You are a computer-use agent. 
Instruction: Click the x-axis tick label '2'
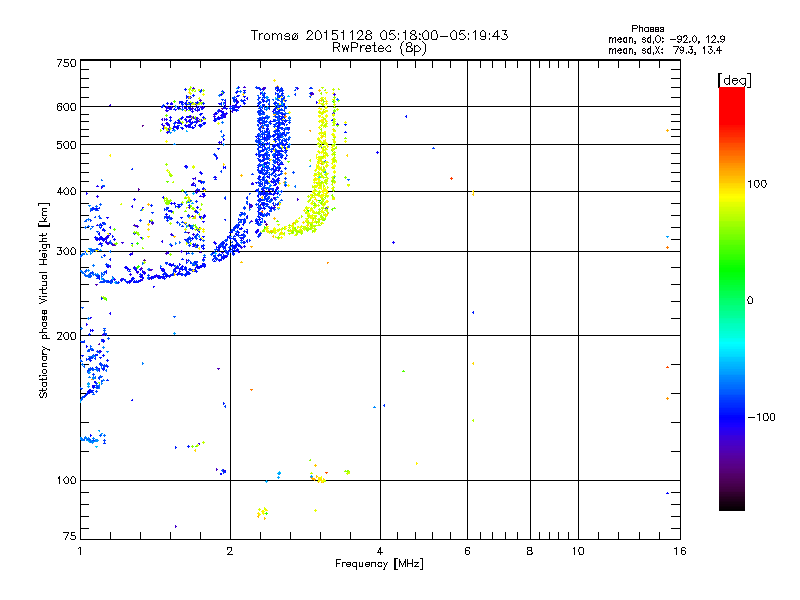230,551
